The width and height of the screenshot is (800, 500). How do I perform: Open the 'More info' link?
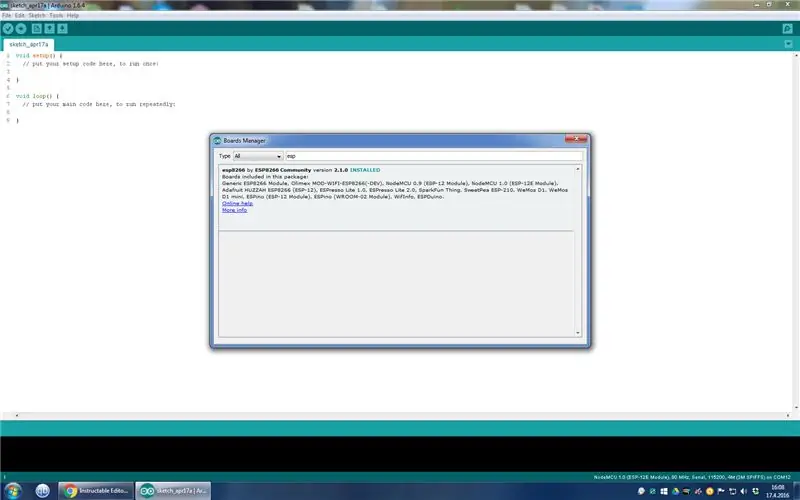click(235, 210)
